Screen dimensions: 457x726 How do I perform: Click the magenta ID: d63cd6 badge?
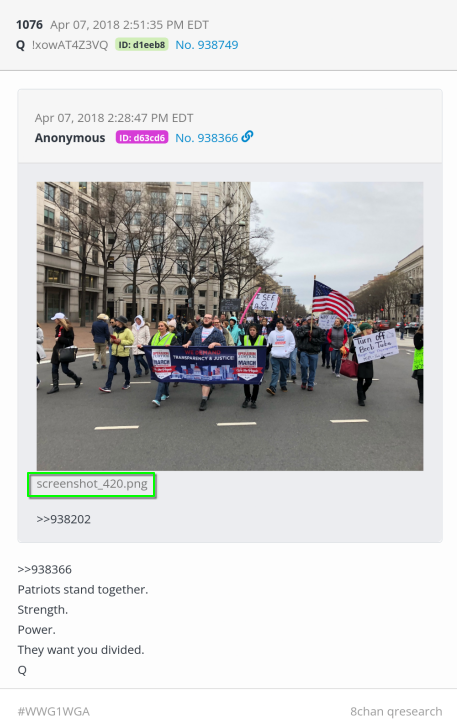click(142, 138)
